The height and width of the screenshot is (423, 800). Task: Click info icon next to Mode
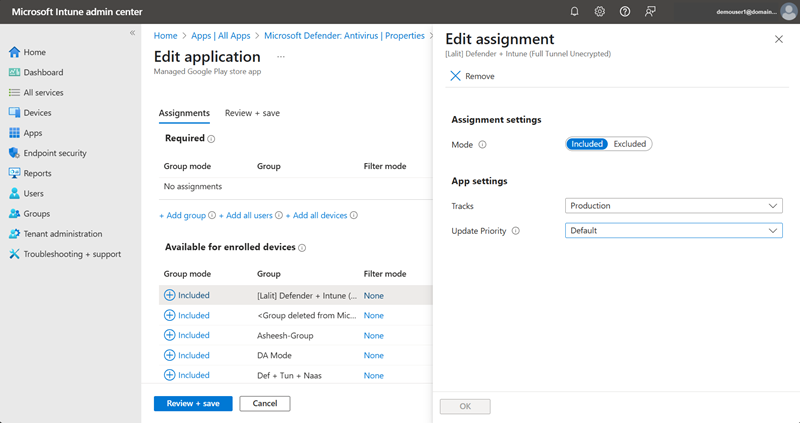point(482,144)
